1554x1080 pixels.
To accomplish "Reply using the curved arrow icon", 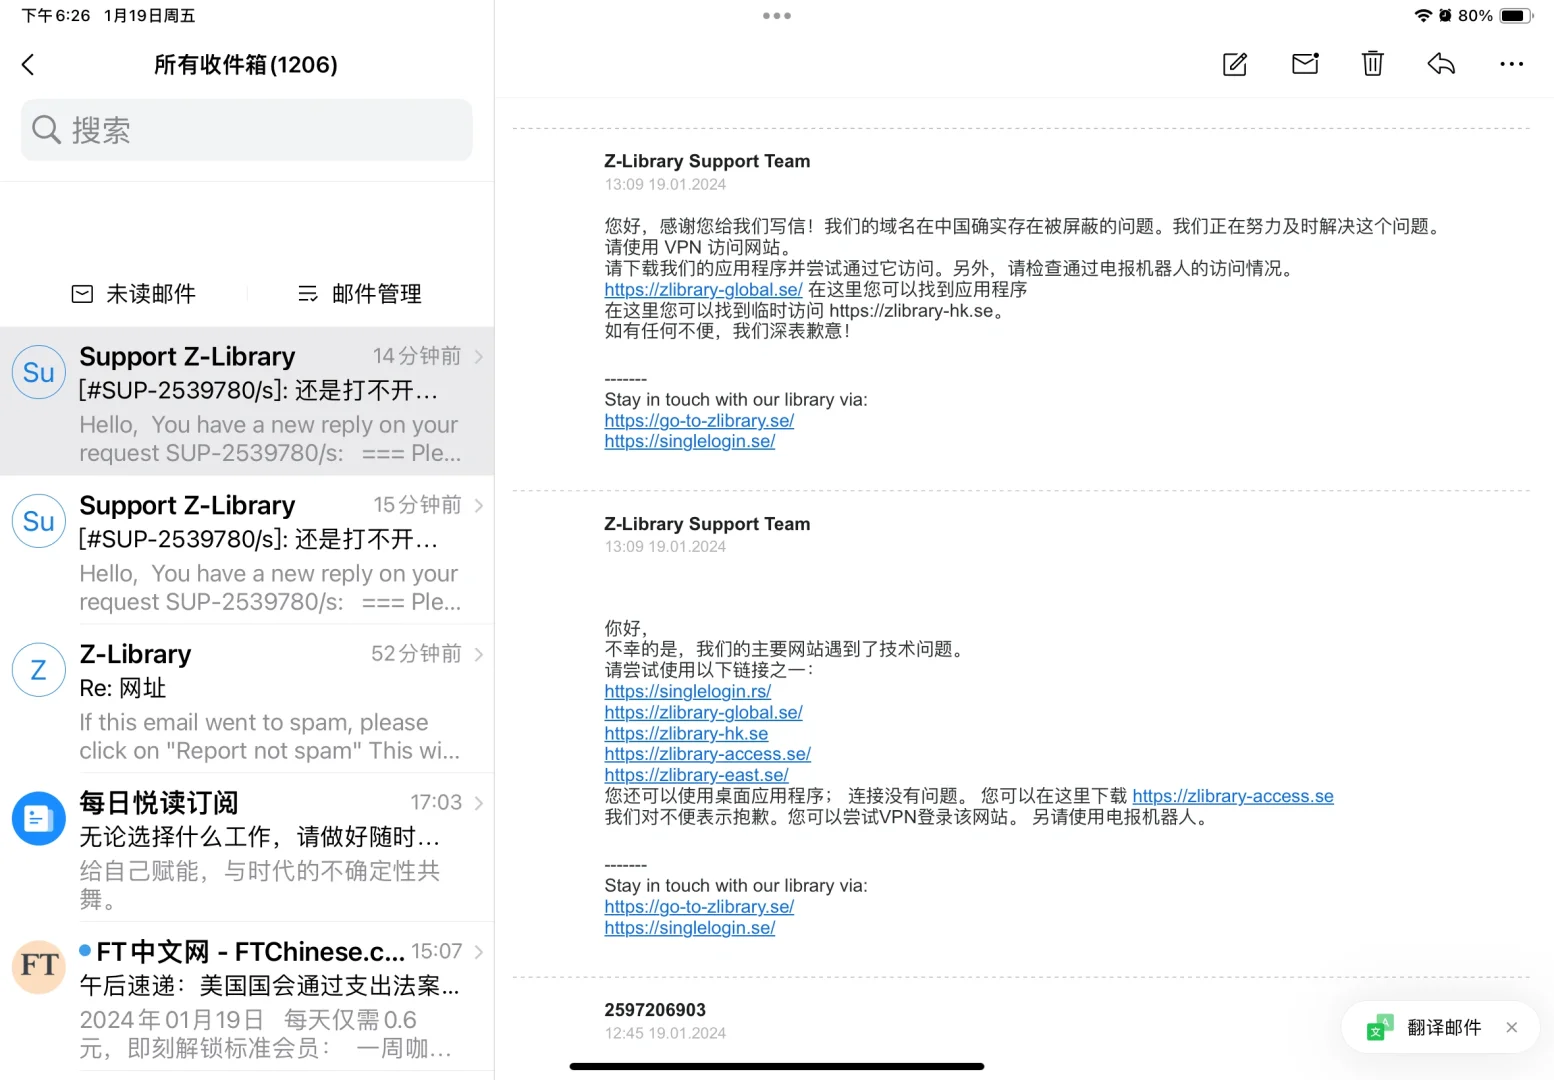I will pyautogui.click(x=1441, y=64).
